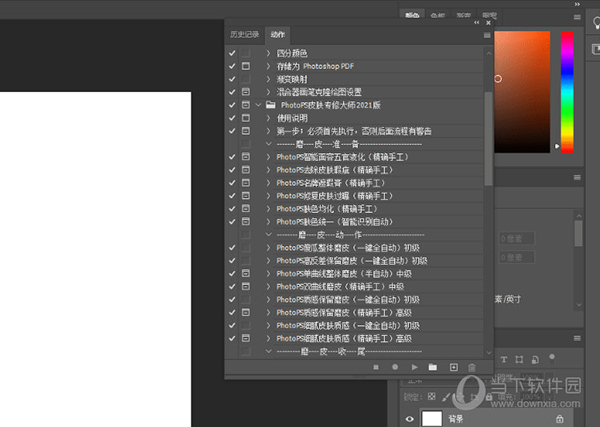Click the rainbow hue slider strip
This screenshot has height=427, width=600.
coord(567,90)
